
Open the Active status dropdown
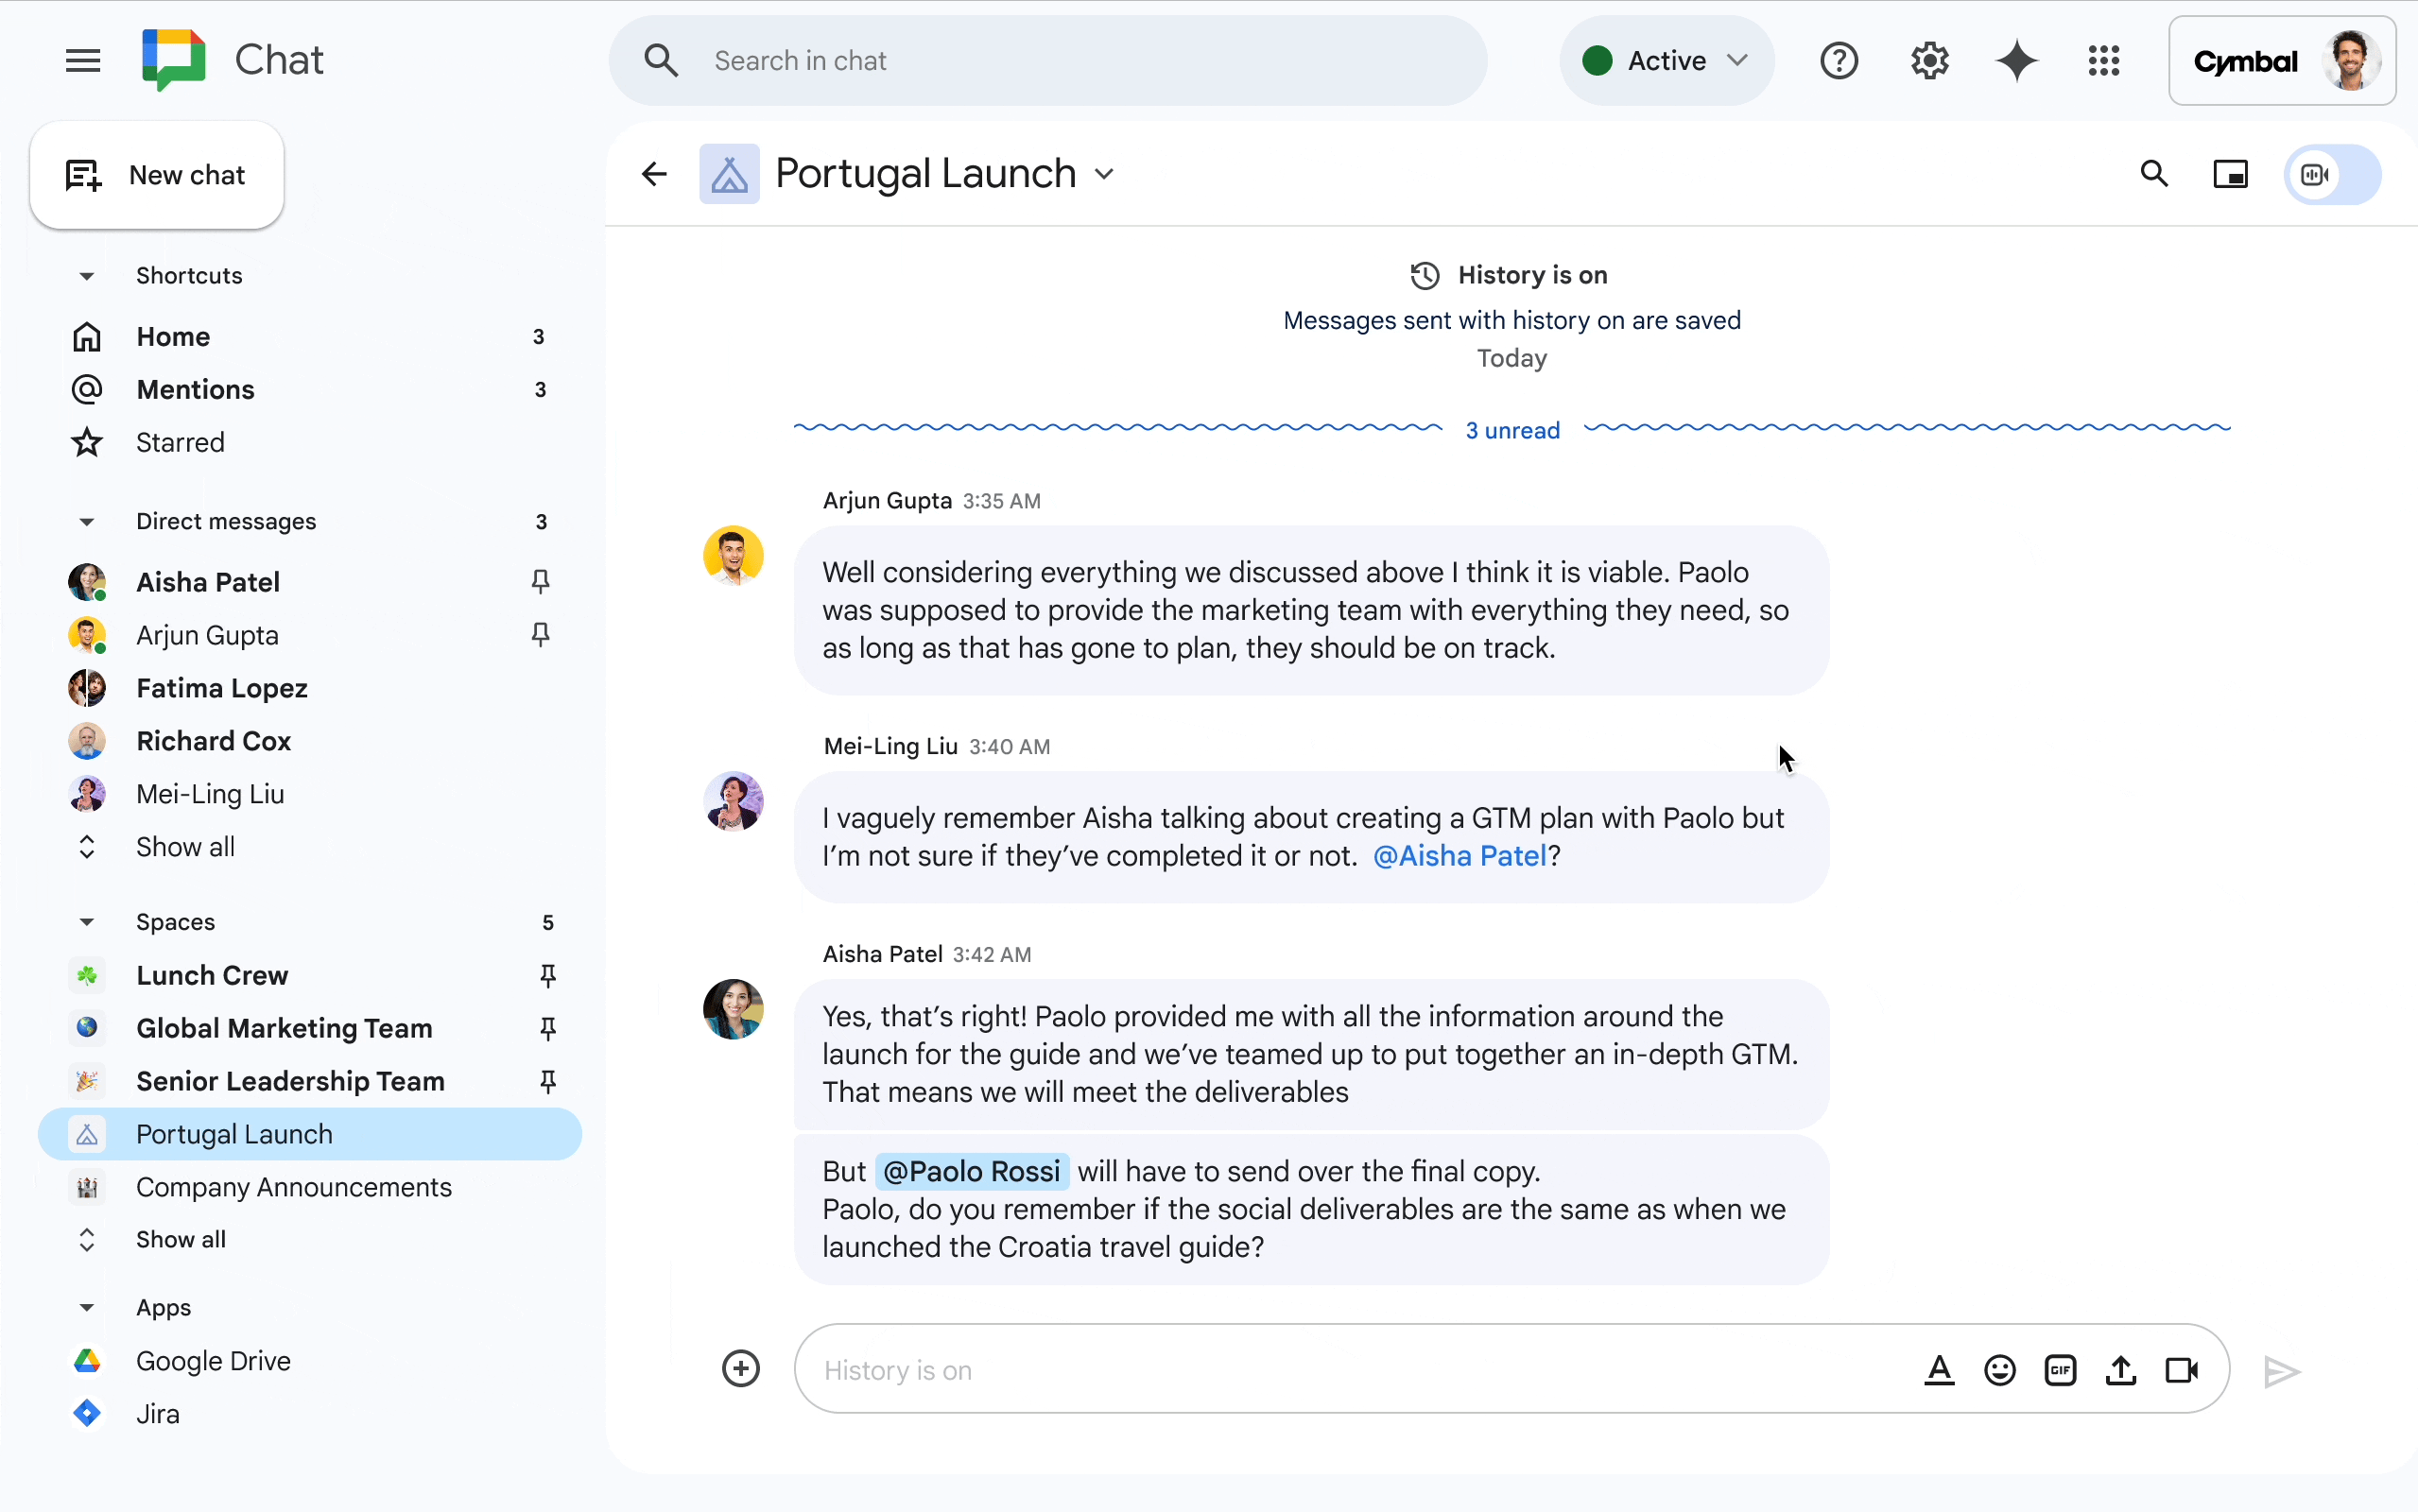pyautogui.click(x=1666, y=61)
